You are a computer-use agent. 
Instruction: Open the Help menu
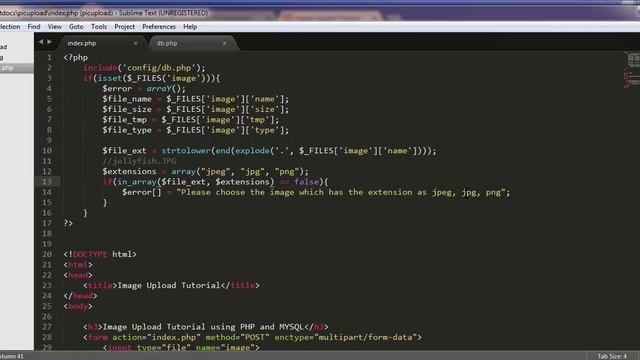190,27
